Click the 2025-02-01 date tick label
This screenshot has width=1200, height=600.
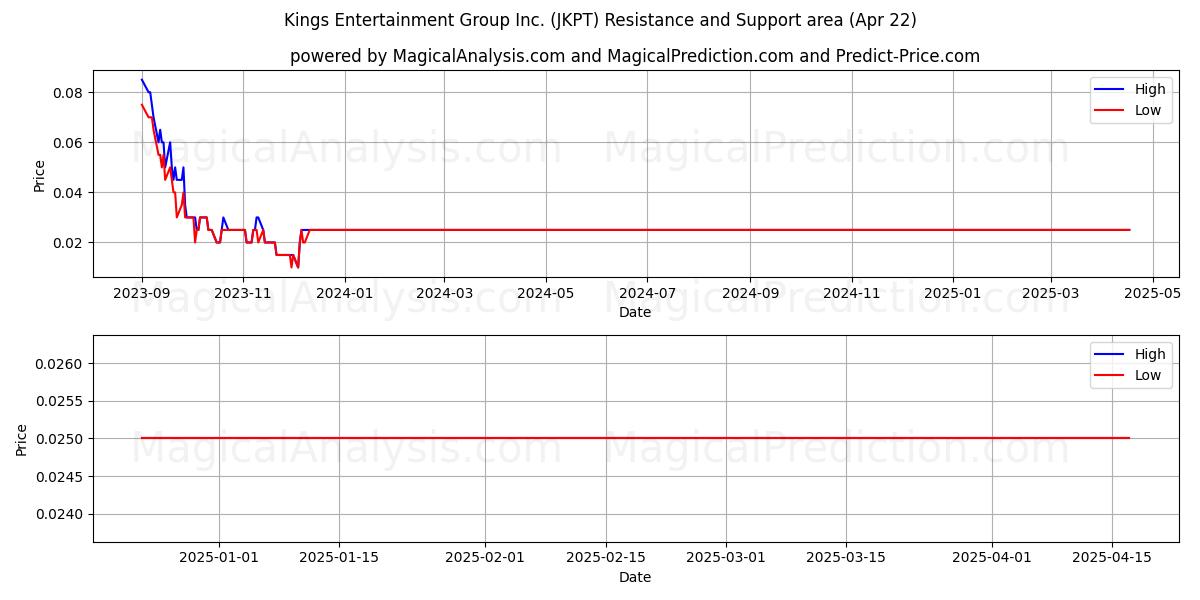tap(484, 558)
